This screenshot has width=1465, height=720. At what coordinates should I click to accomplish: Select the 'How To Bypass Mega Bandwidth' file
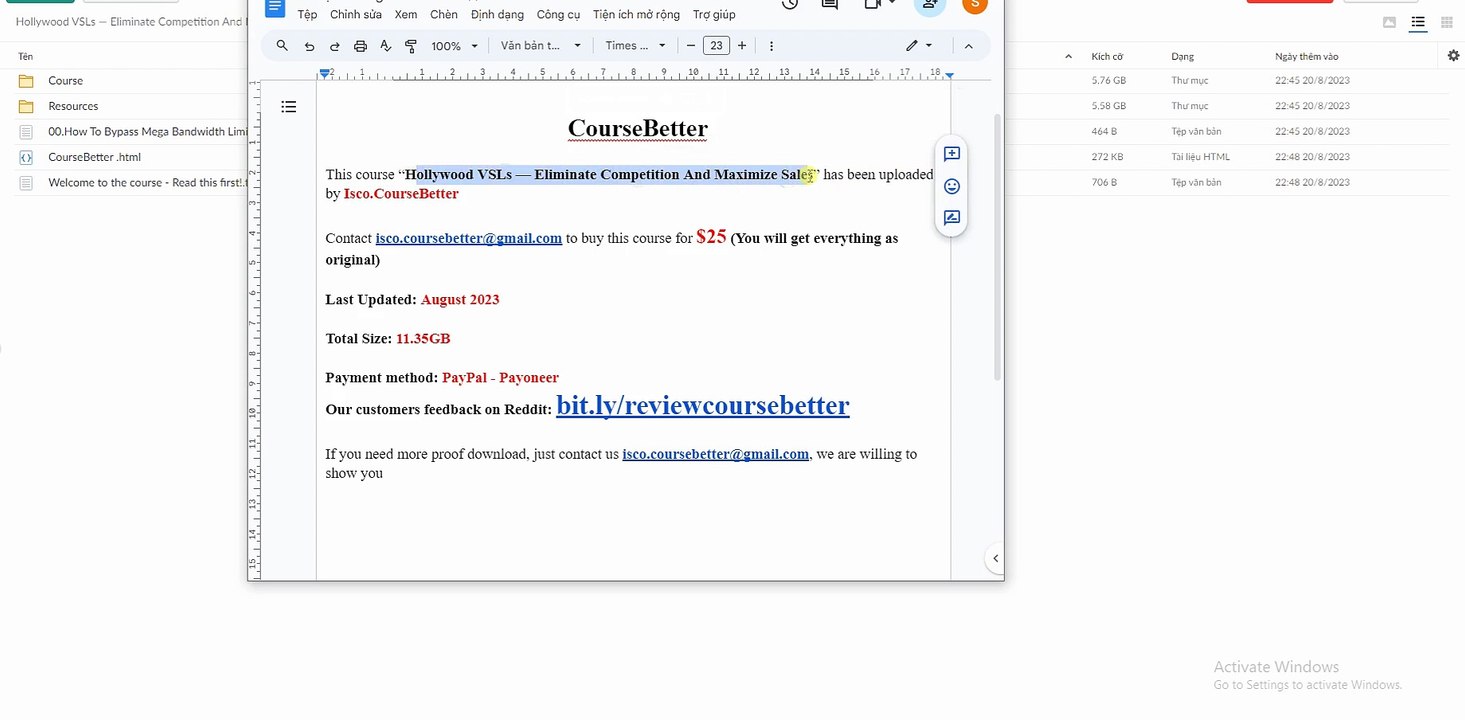147,132
